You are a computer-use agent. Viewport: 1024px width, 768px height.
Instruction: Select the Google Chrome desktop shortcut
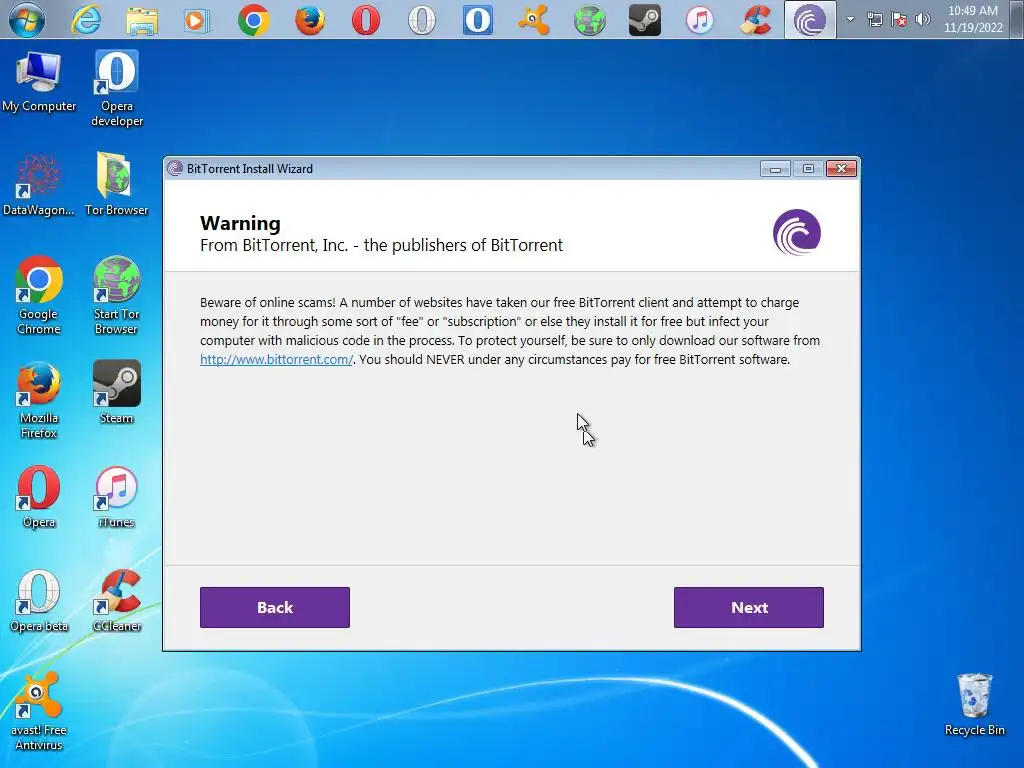point(39,295)
